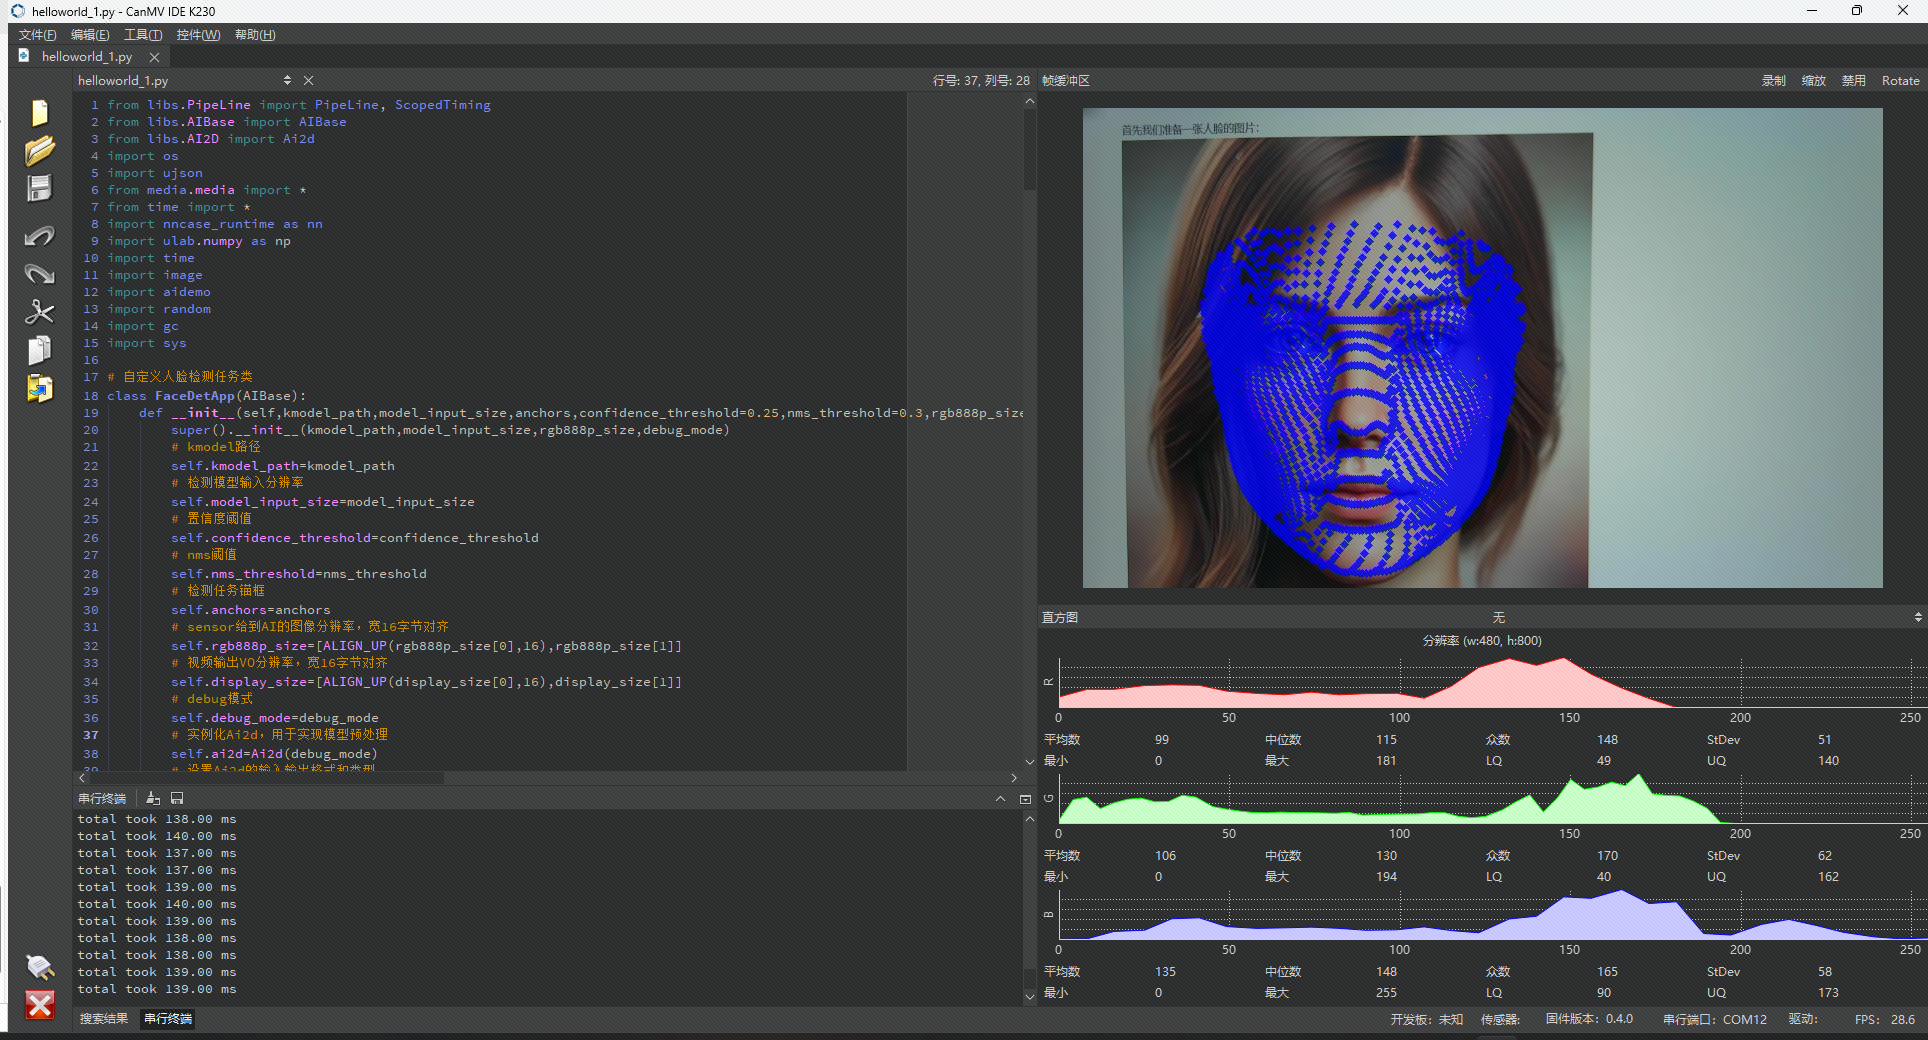
Task: Click the Copy documents icon
Action: point(39,350)
